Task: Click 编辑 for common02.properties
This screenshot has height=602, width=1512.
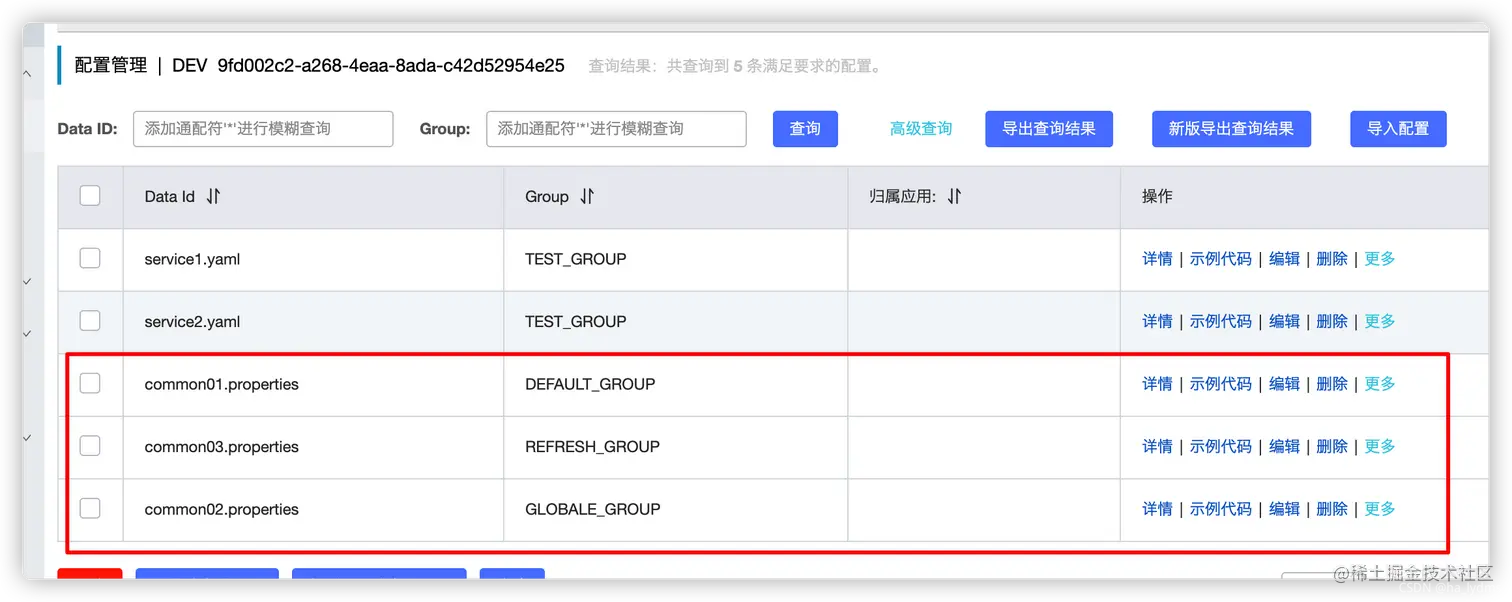Action: point(1285,509)
